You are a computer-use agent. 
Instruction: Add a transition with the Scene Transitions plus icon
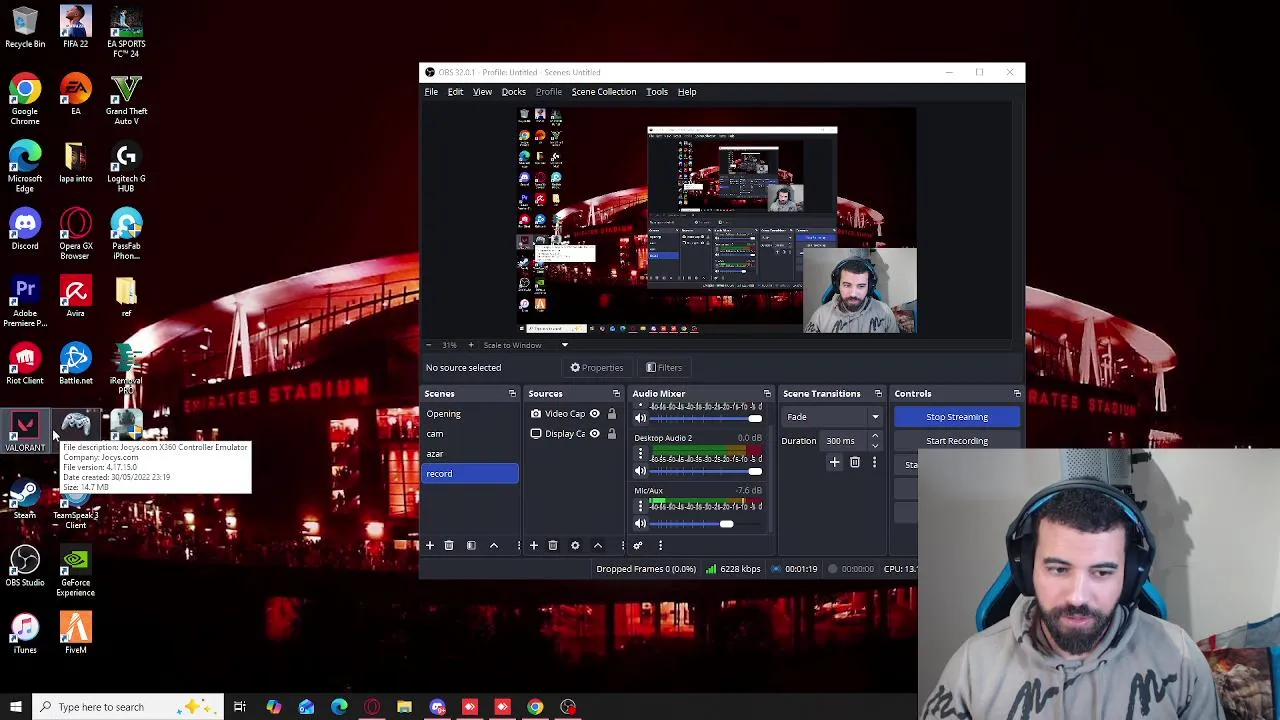coord(835,462)
